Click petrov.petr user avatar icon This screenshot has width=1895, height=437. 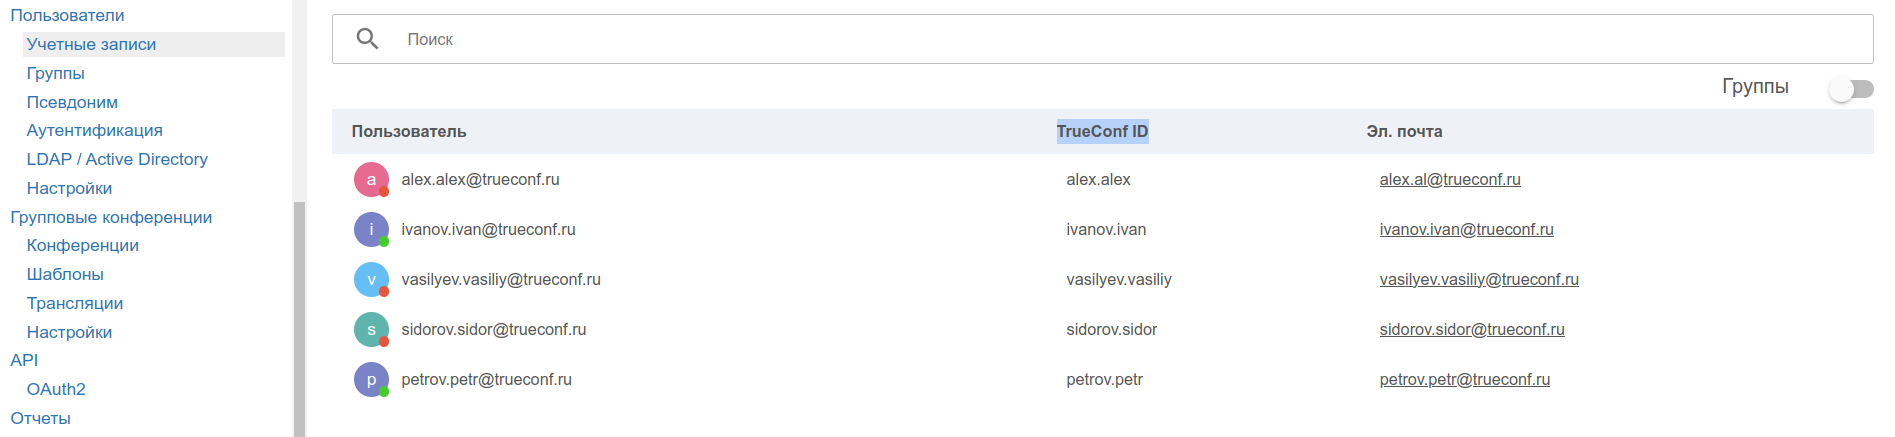(371, 380)
